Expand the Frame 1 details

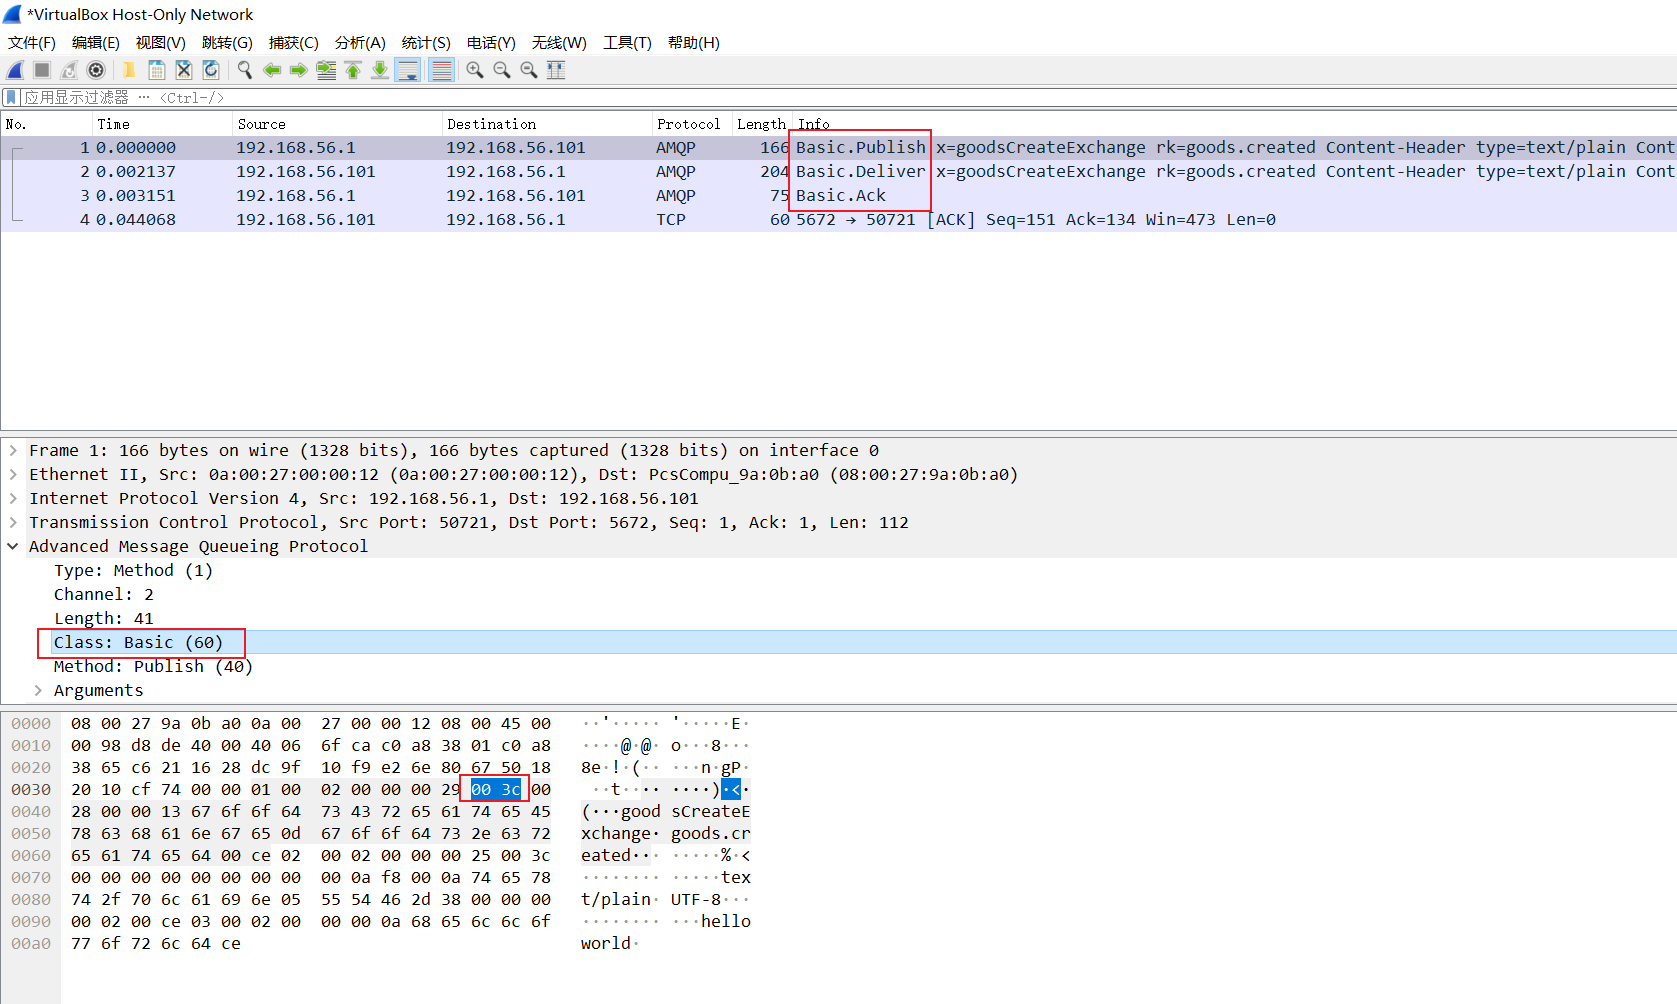(x=13, y=451)
